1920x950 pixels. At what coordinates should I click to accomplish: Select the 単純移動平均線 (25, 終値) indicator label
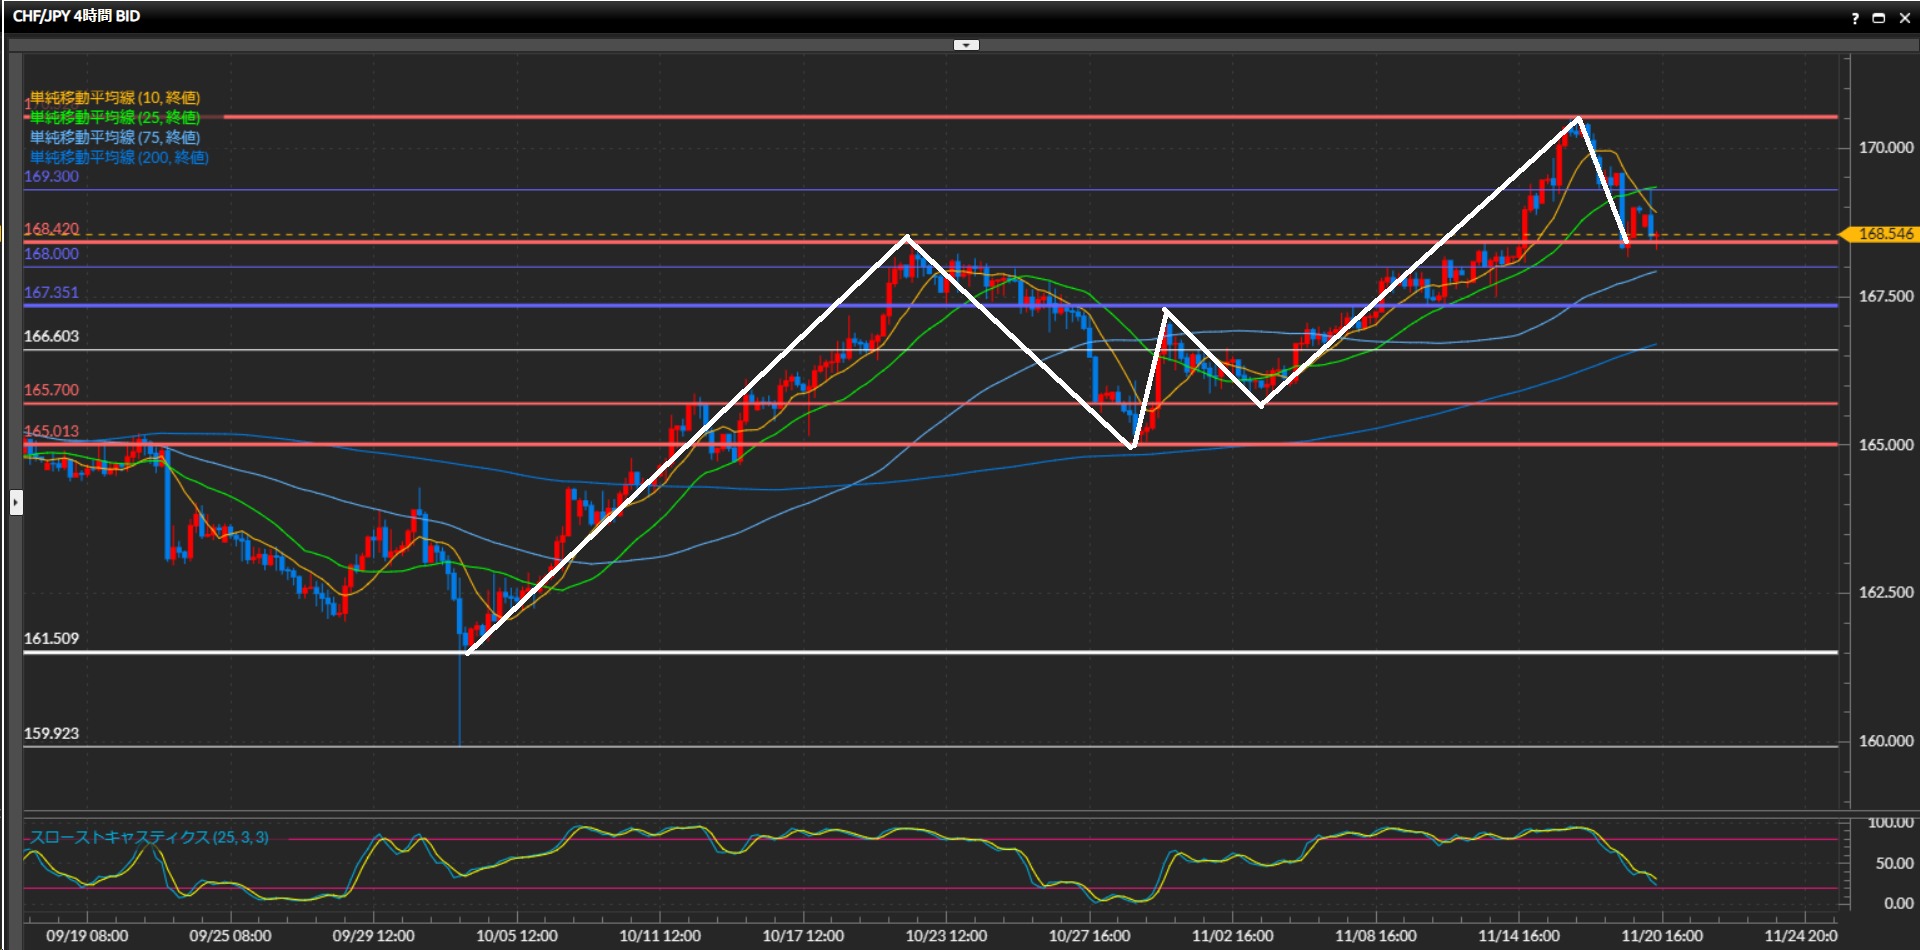tap(114, 117)
